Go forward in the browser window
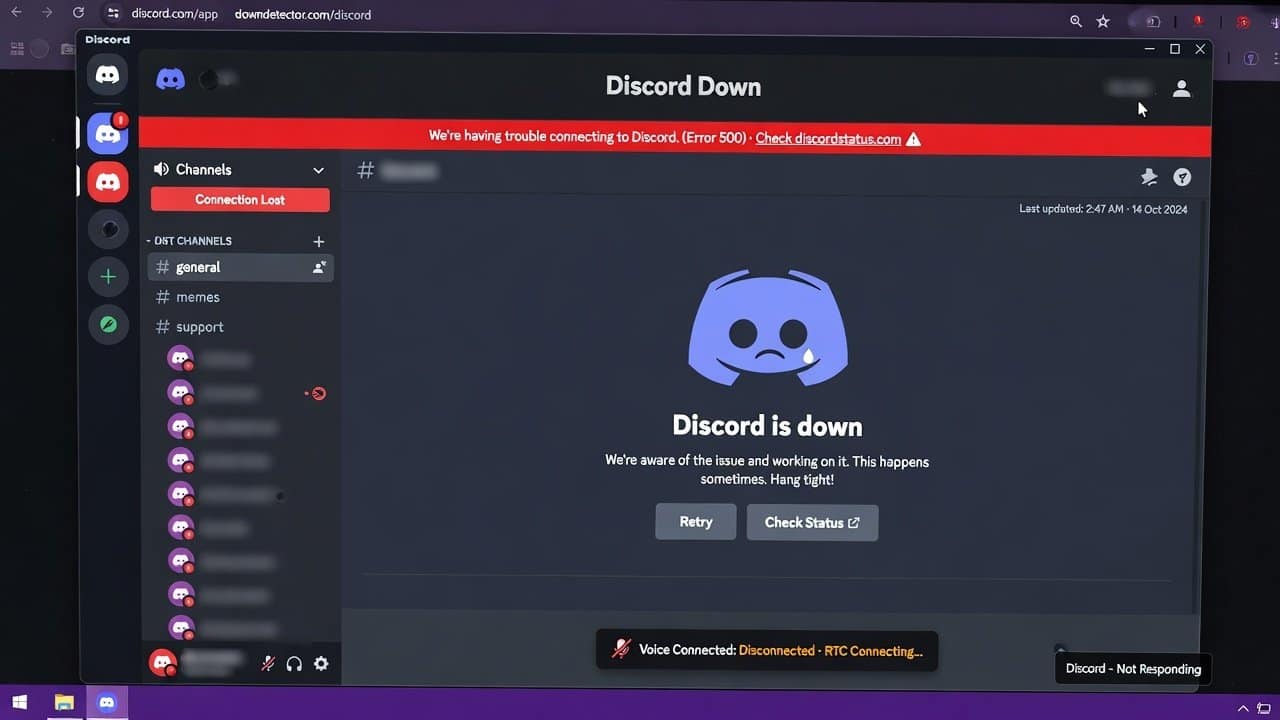This screenshot has width=1280, height=720. click(x=47, y=14)
